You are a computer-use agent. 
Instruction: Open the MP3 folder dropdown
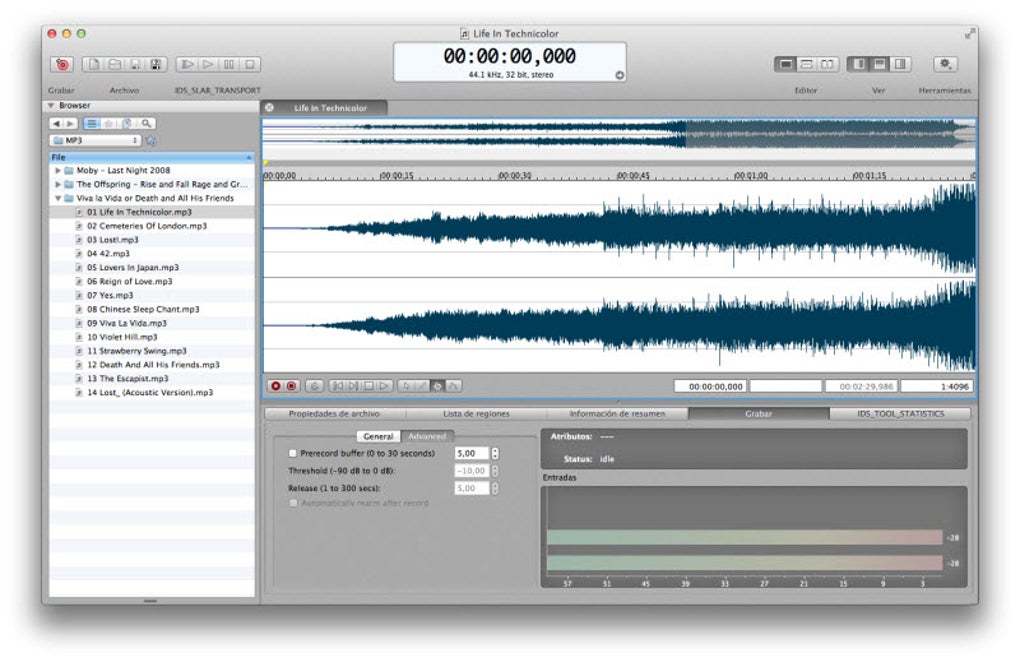point(96,141)
